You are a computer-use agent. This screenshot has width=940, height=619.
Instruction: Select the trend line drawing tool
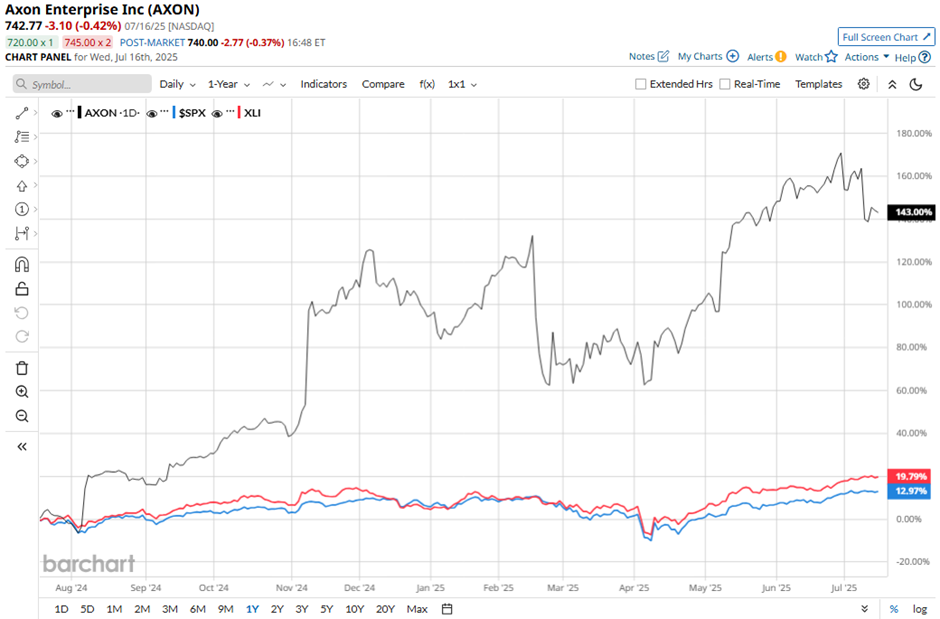pyautogui.click(x=22, y=113)
